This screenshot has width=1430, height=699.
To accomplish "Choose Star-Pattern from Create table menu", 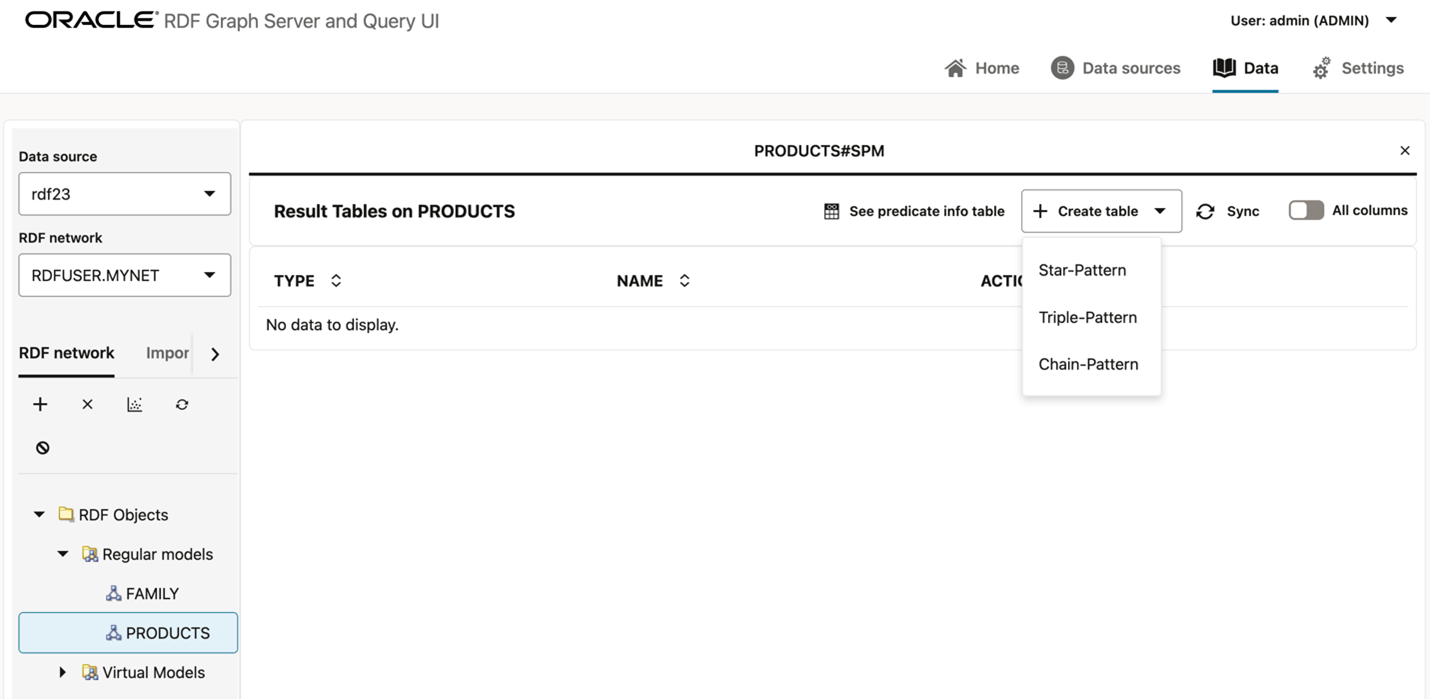I will (x=1082, y=270).
